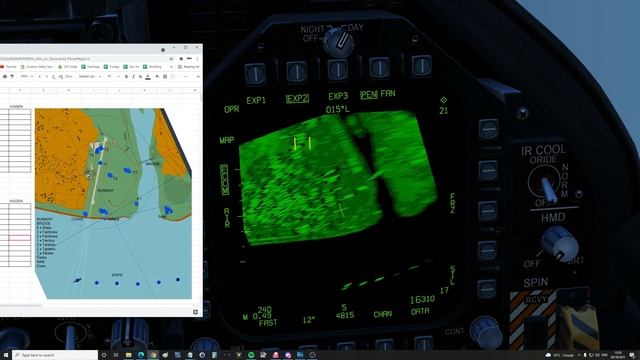Viewport: 640px width, 360px height.
Task: Push the MFD button above EXP1
Action: (x=255, y=74)
